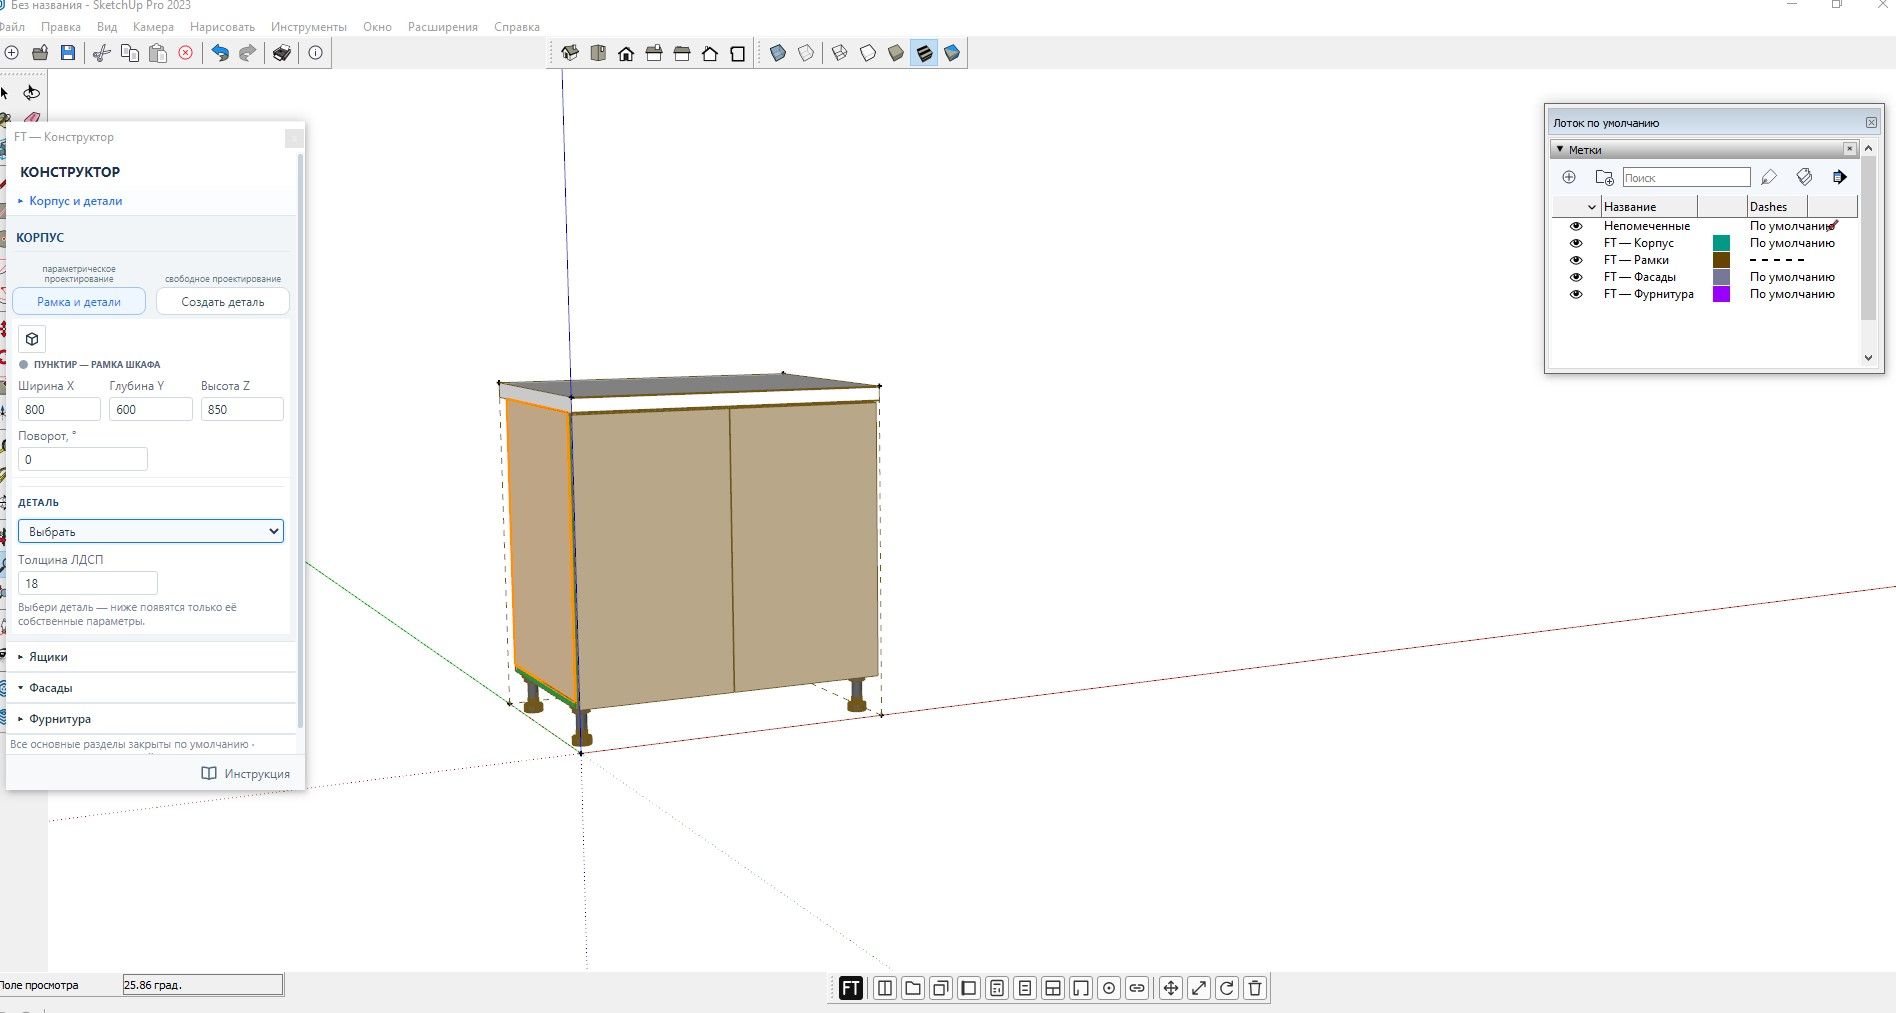Select the Front view house icon
Screen dimensions: 1896x1013
tap(626, 54)
